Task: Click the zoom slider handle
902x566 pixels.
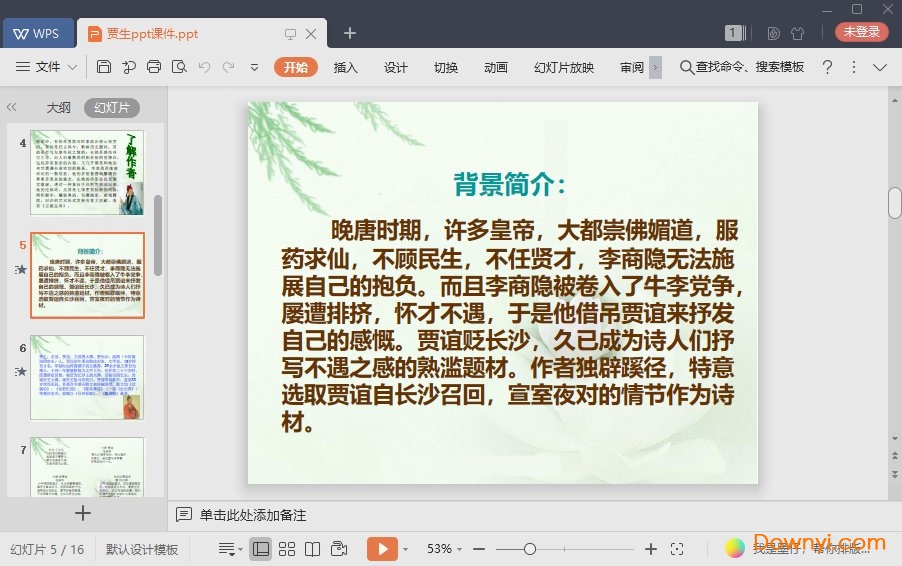Action: pos(530,549)
